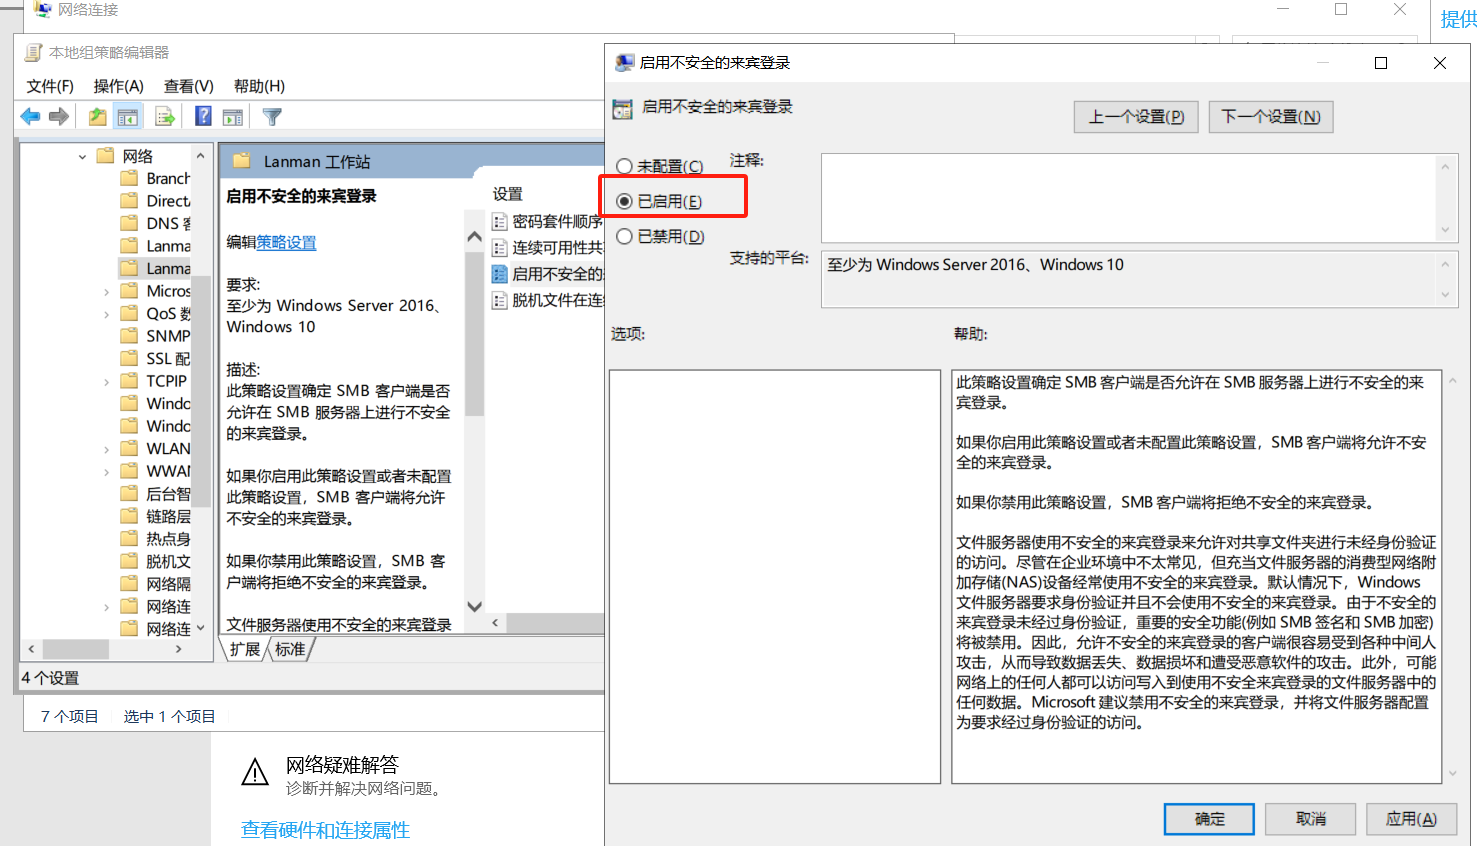
Task: Click the gray Forward arrow in toolbar
Action: (59, 117)
